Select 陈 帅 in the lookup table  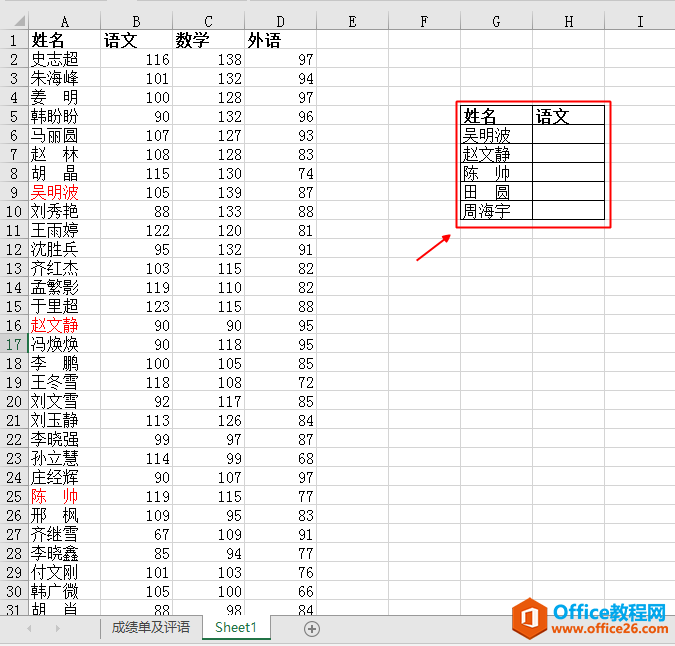(496, 173)
